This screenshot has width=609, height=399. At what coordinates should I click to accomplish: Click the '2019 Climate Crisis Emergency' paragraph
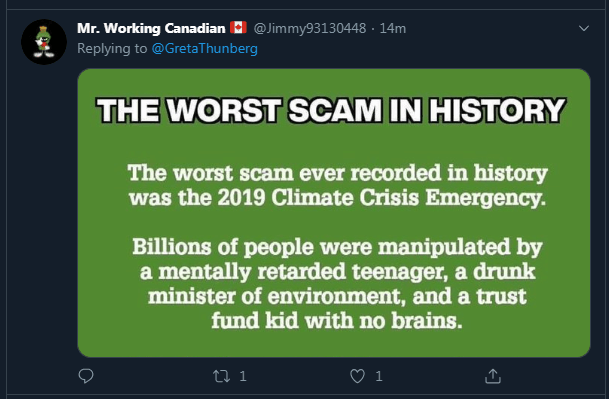coord(337,185)
